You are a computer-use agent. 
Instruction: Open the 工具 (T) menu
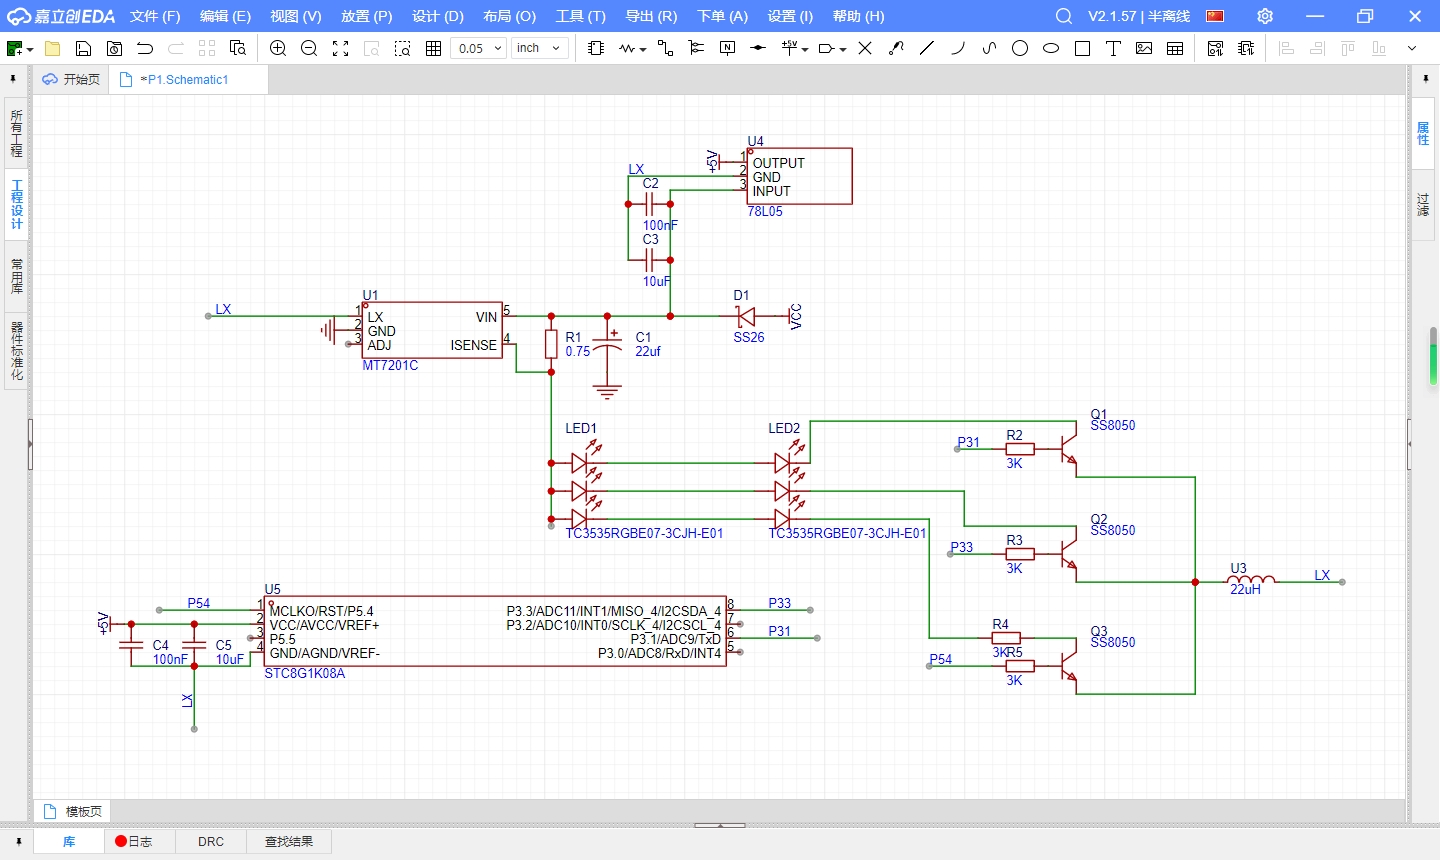[580, 16]
